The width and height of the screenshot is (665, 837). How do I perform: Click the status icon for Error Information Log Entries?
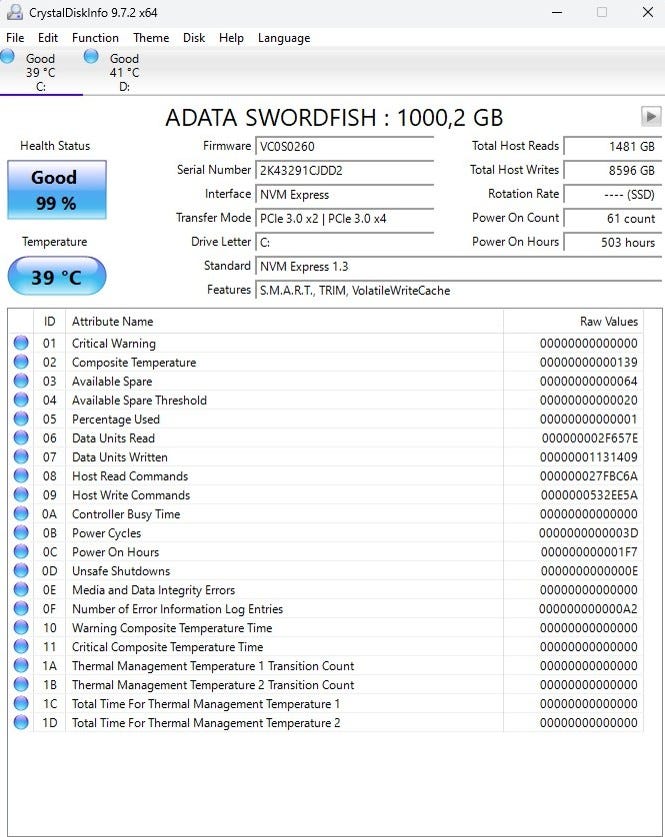pyautogui.click(x=21, y=608)
